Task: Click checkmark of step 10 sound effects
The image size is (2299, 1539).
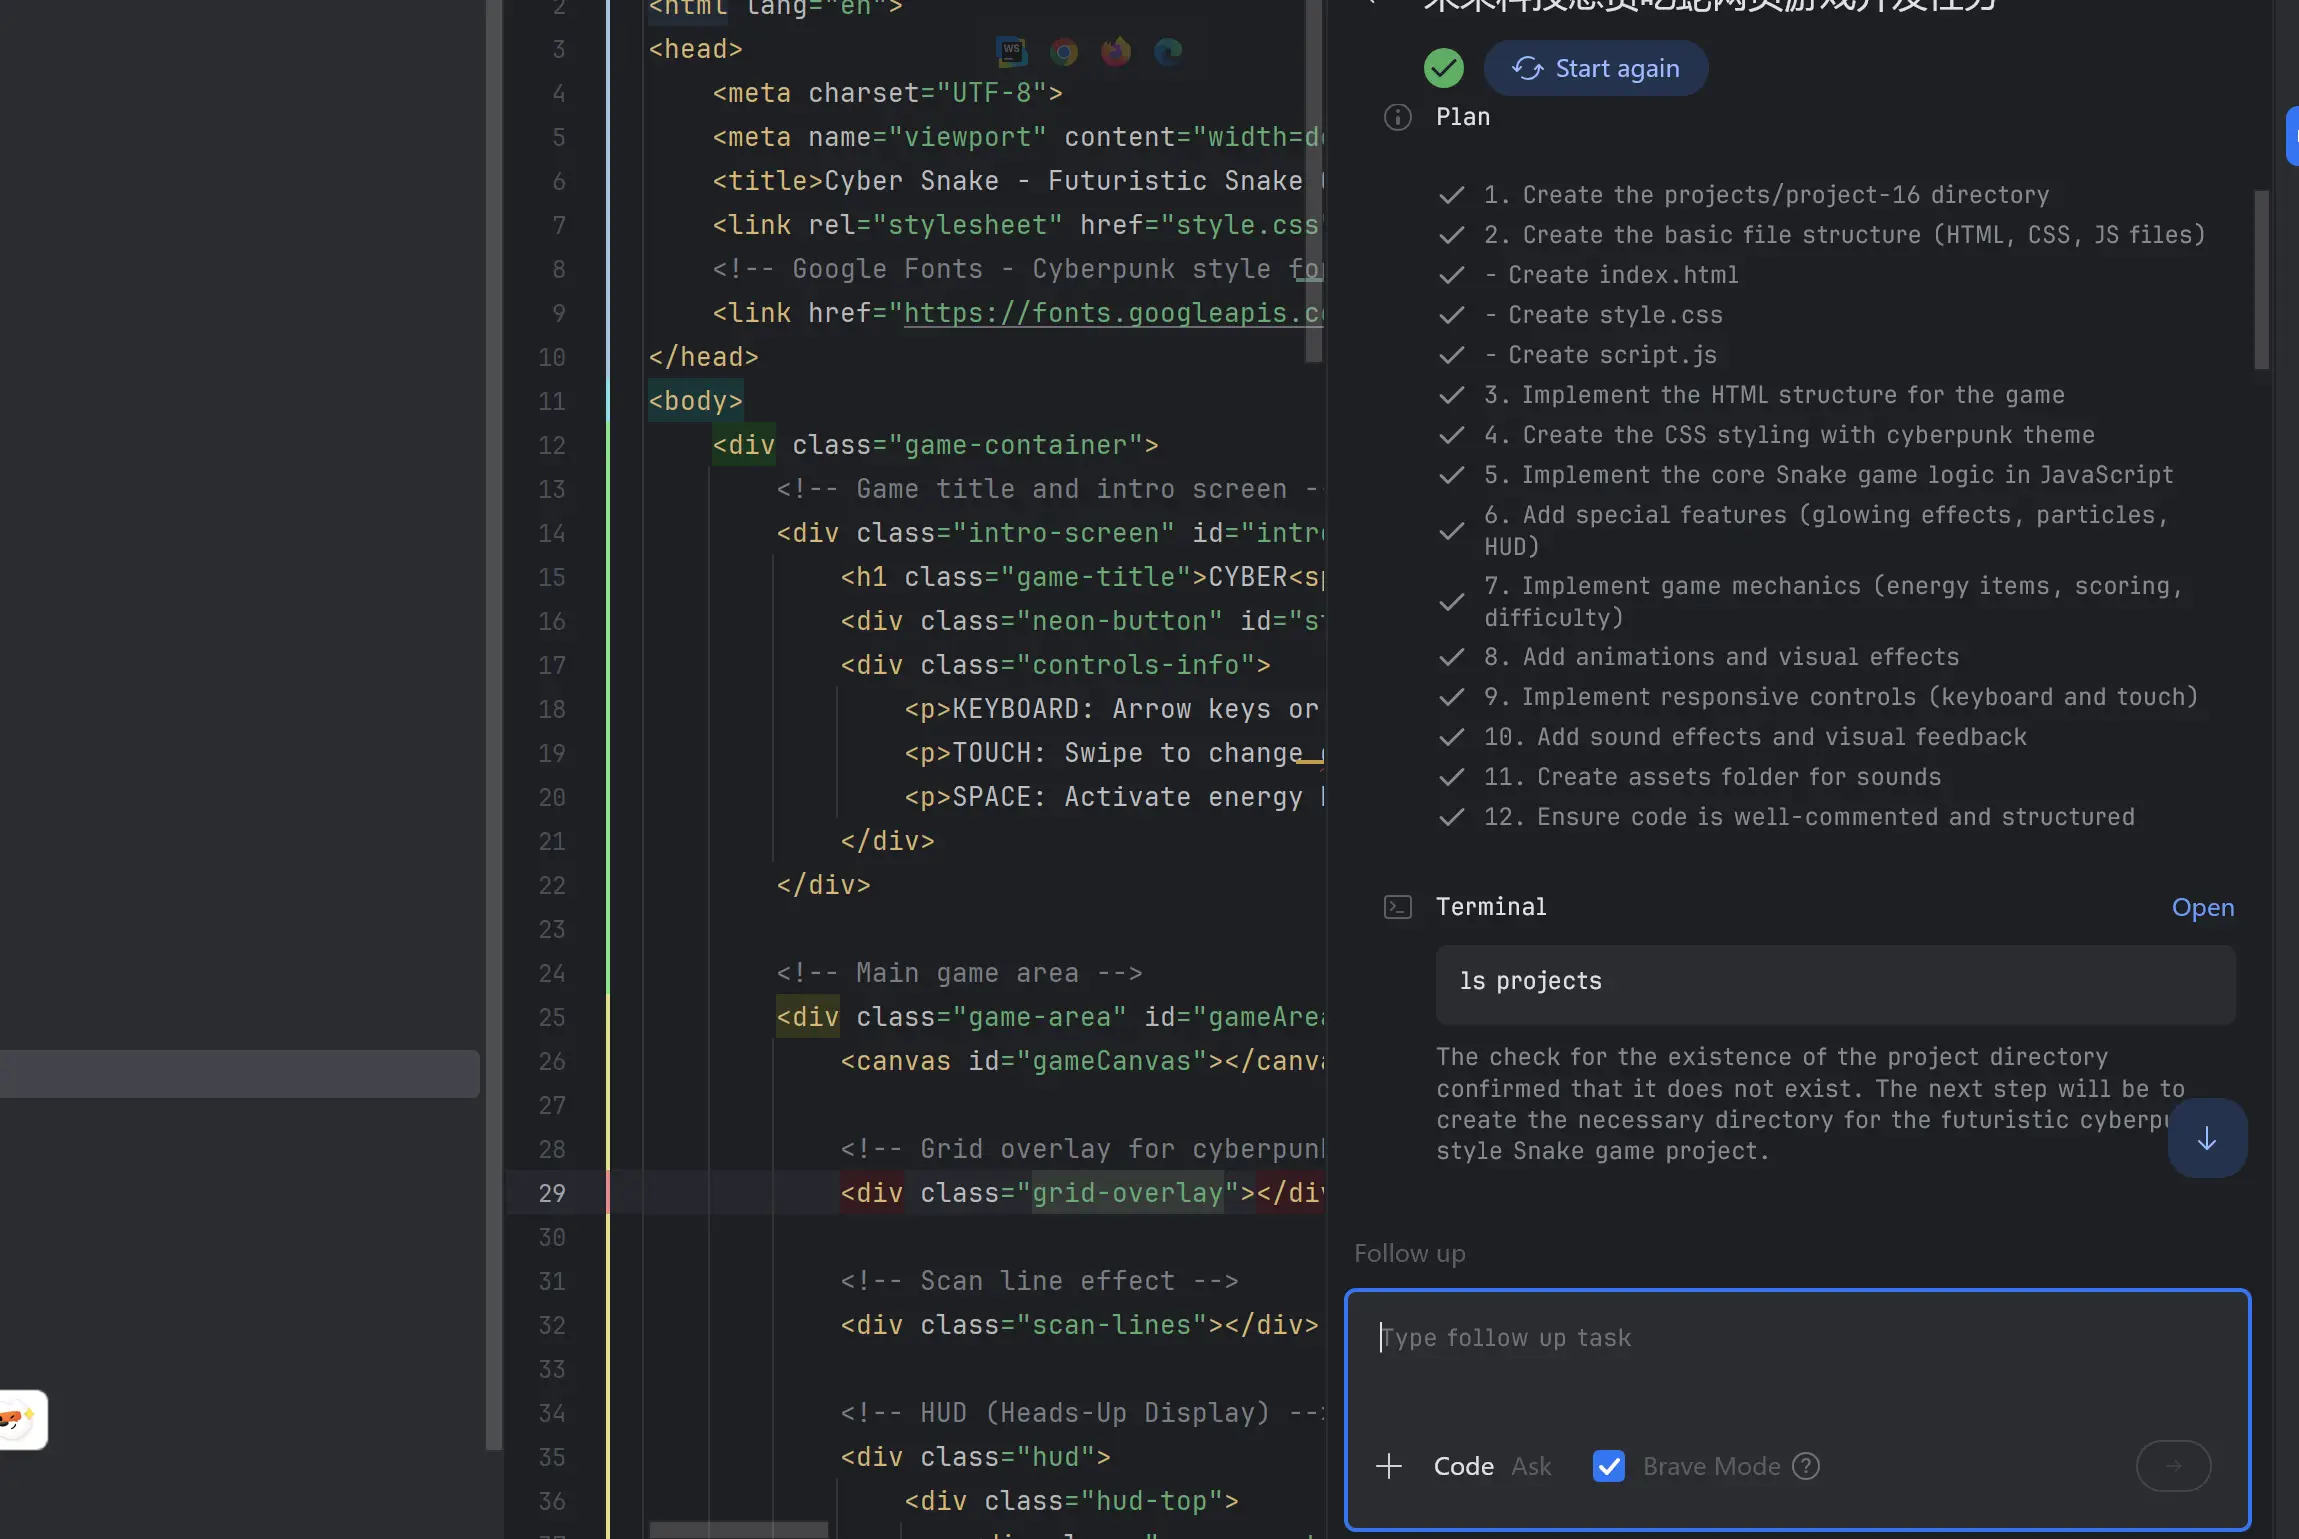Action: [1451, 737]
